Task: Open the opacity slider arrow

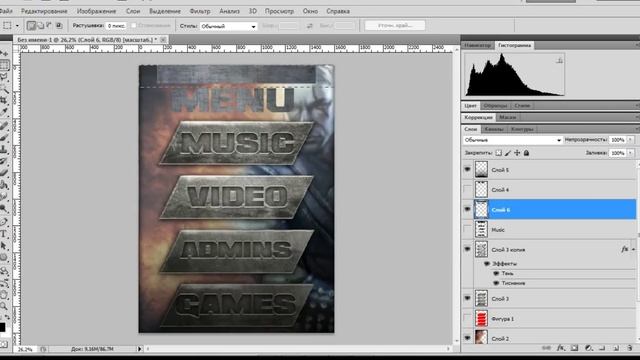Action: click(631, 140)
